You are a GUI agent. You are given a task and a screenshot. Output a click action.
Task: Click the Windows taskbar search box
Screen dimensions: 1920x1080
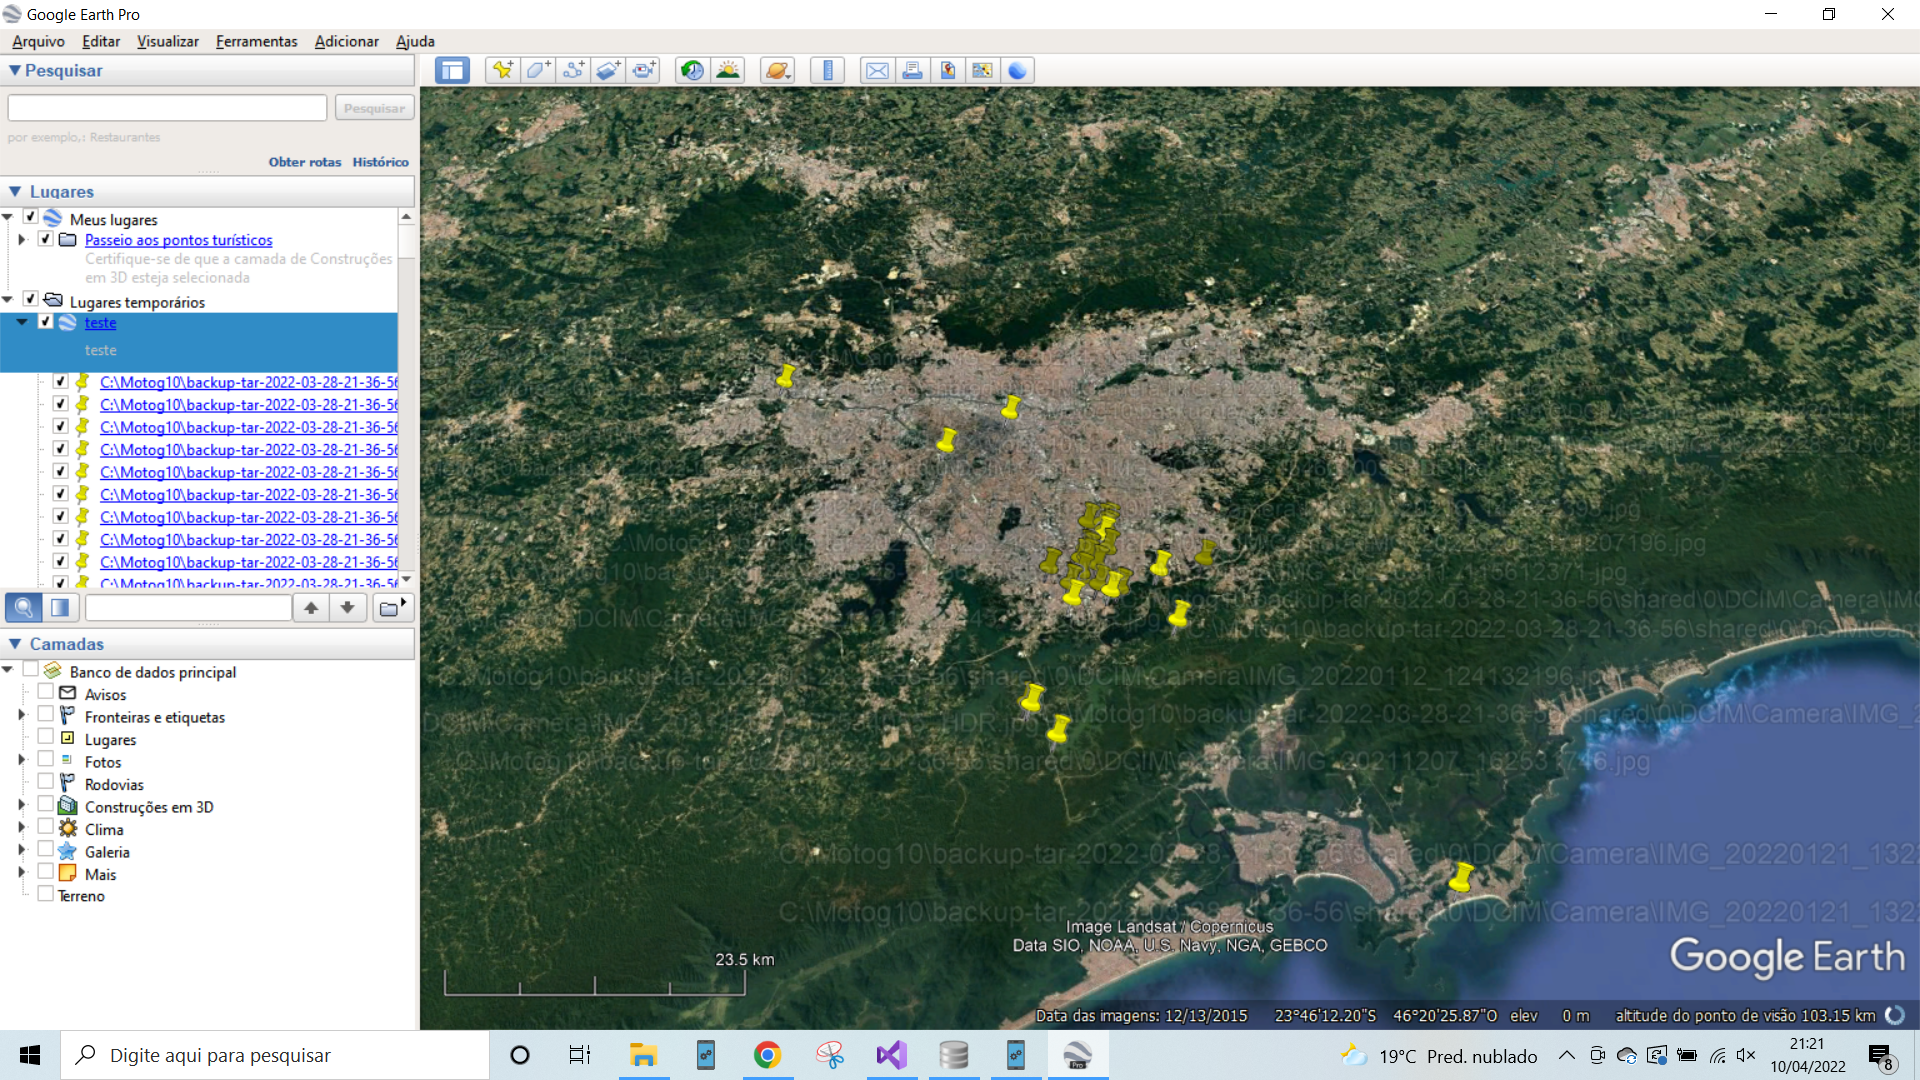[275, 1055]
